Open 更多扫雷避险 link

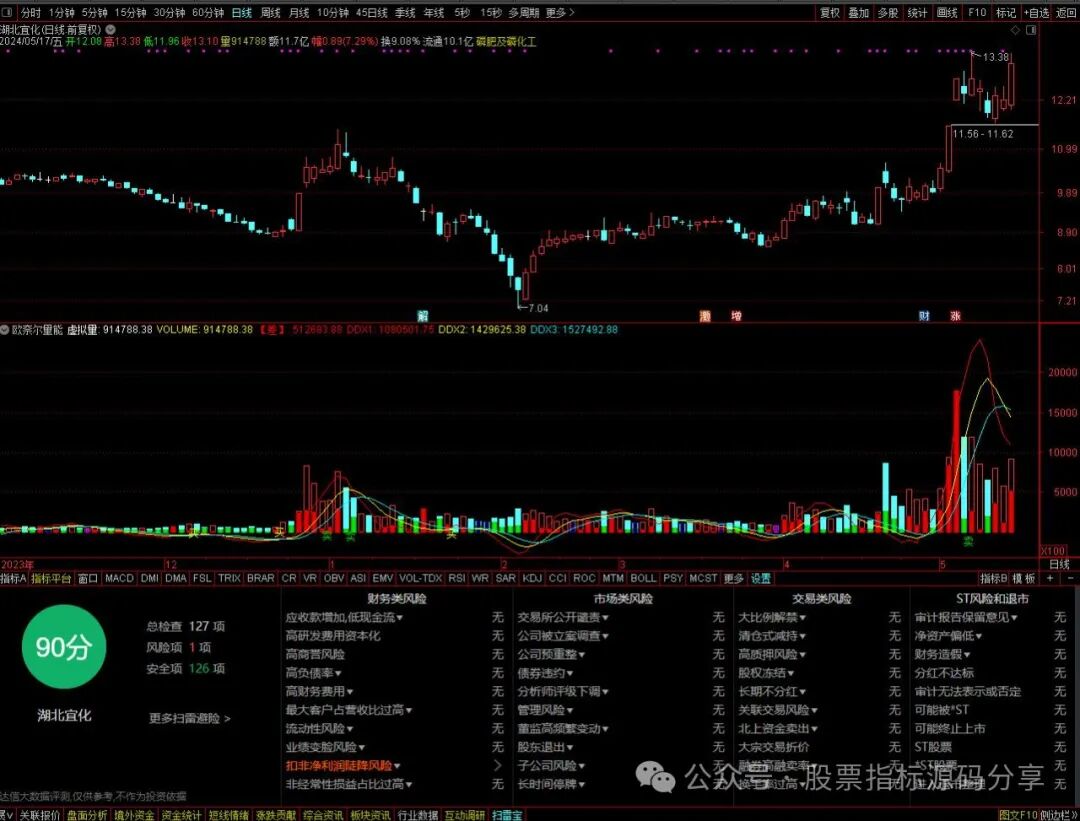click(x=189, y=718)
